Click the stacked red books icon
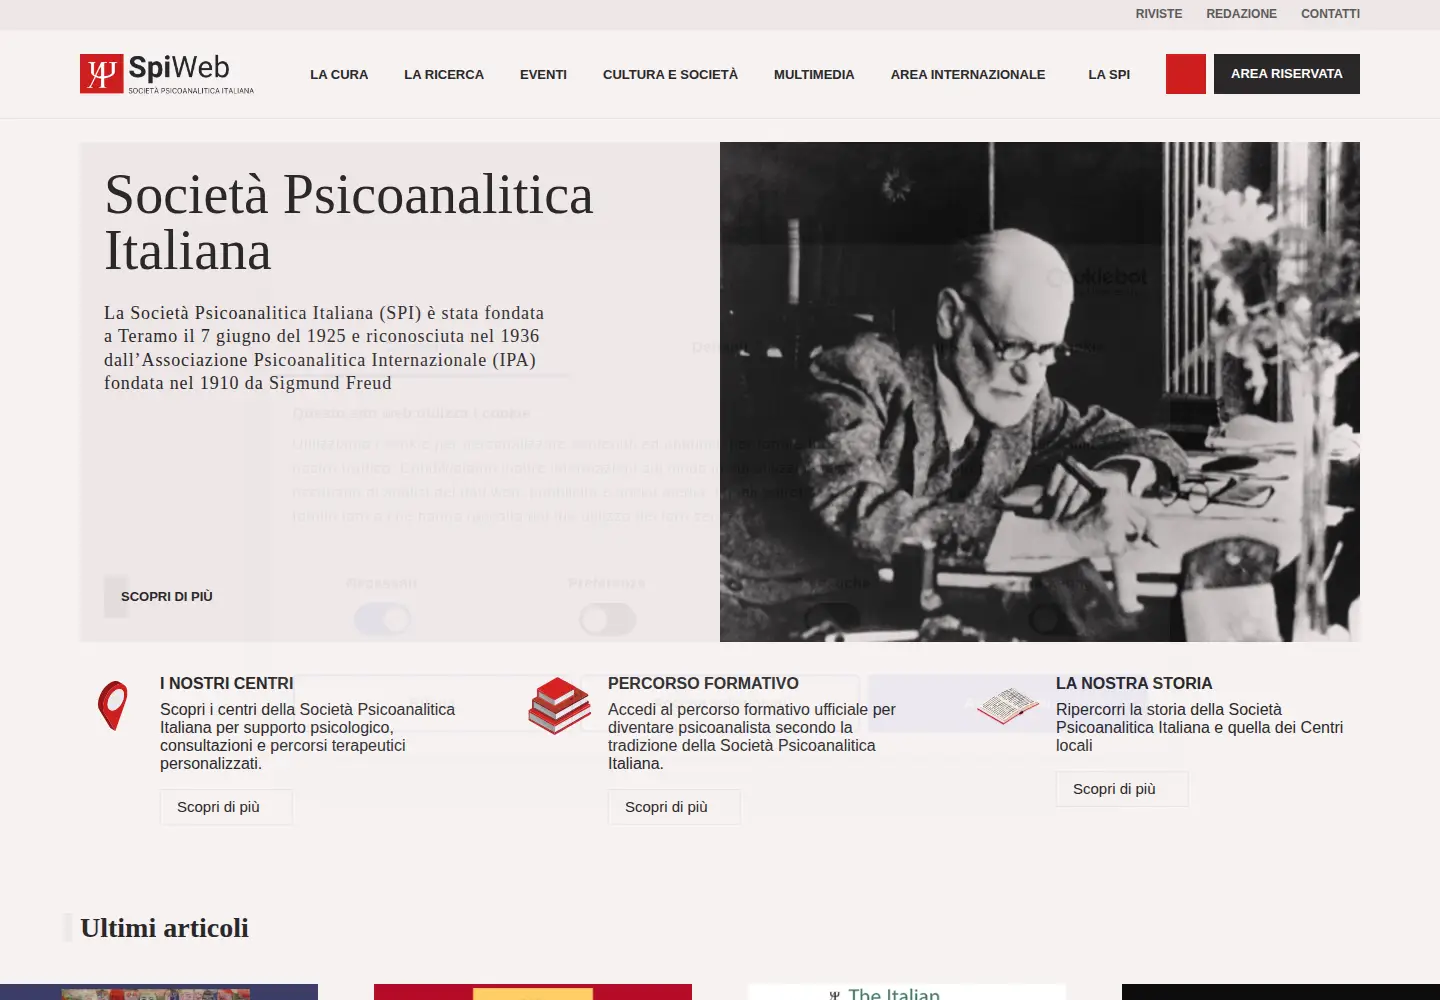The image size is (1440, 1000). 560,706
